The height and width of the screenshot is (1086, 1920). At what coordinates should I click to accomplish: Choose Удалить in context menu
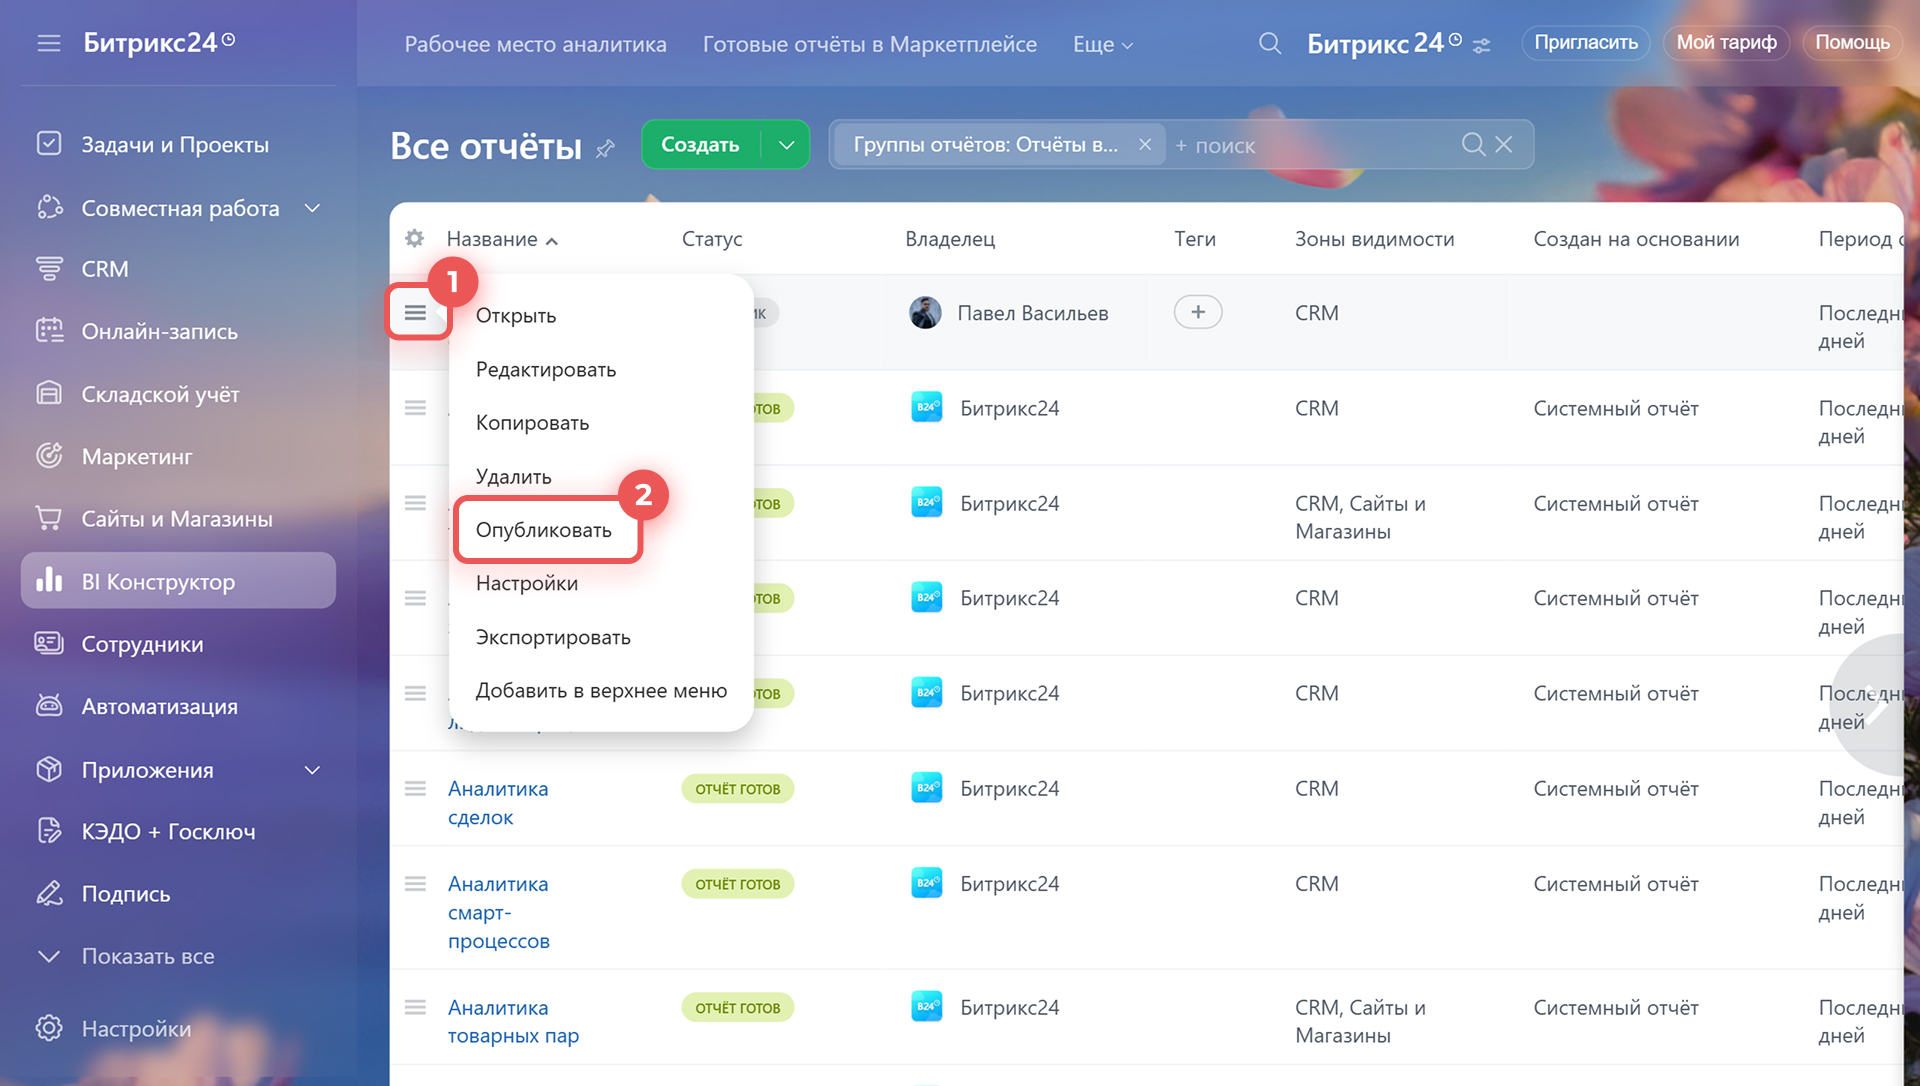[x=513, y=477]
